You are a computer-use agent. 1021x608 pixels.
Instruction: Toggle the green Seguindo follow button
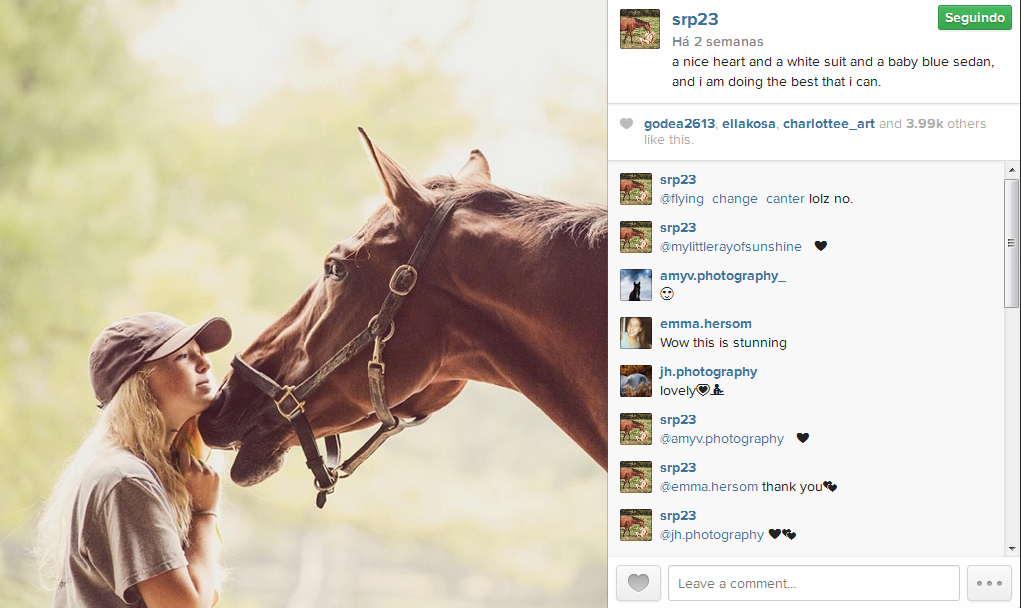coord(975,18)
